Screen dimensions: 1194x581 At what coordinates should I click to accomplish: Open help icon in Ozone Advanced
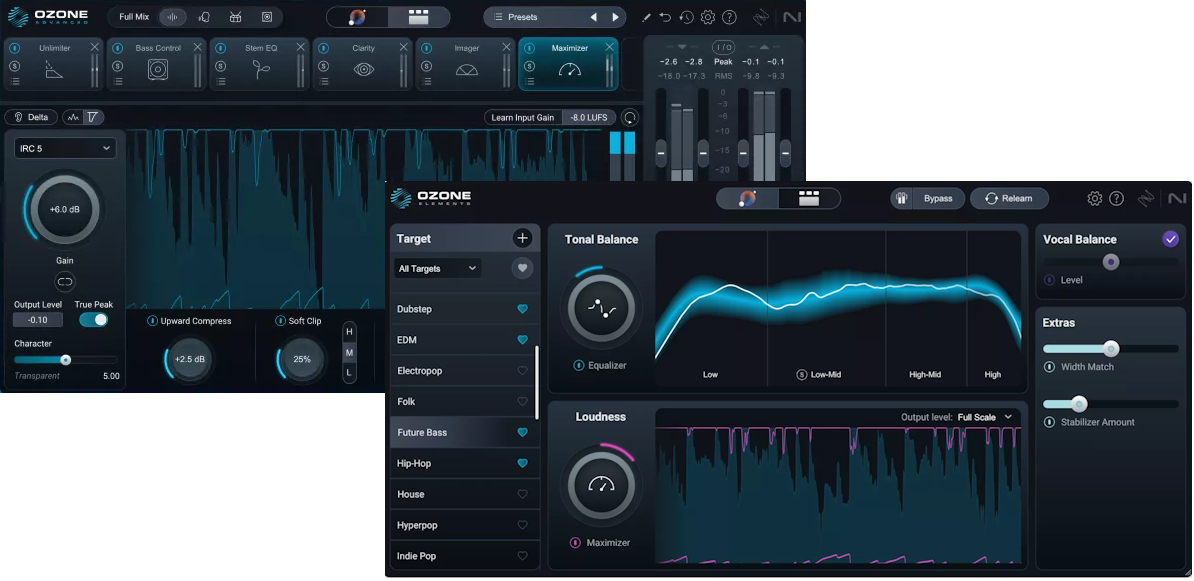click(x=729, y=17)
